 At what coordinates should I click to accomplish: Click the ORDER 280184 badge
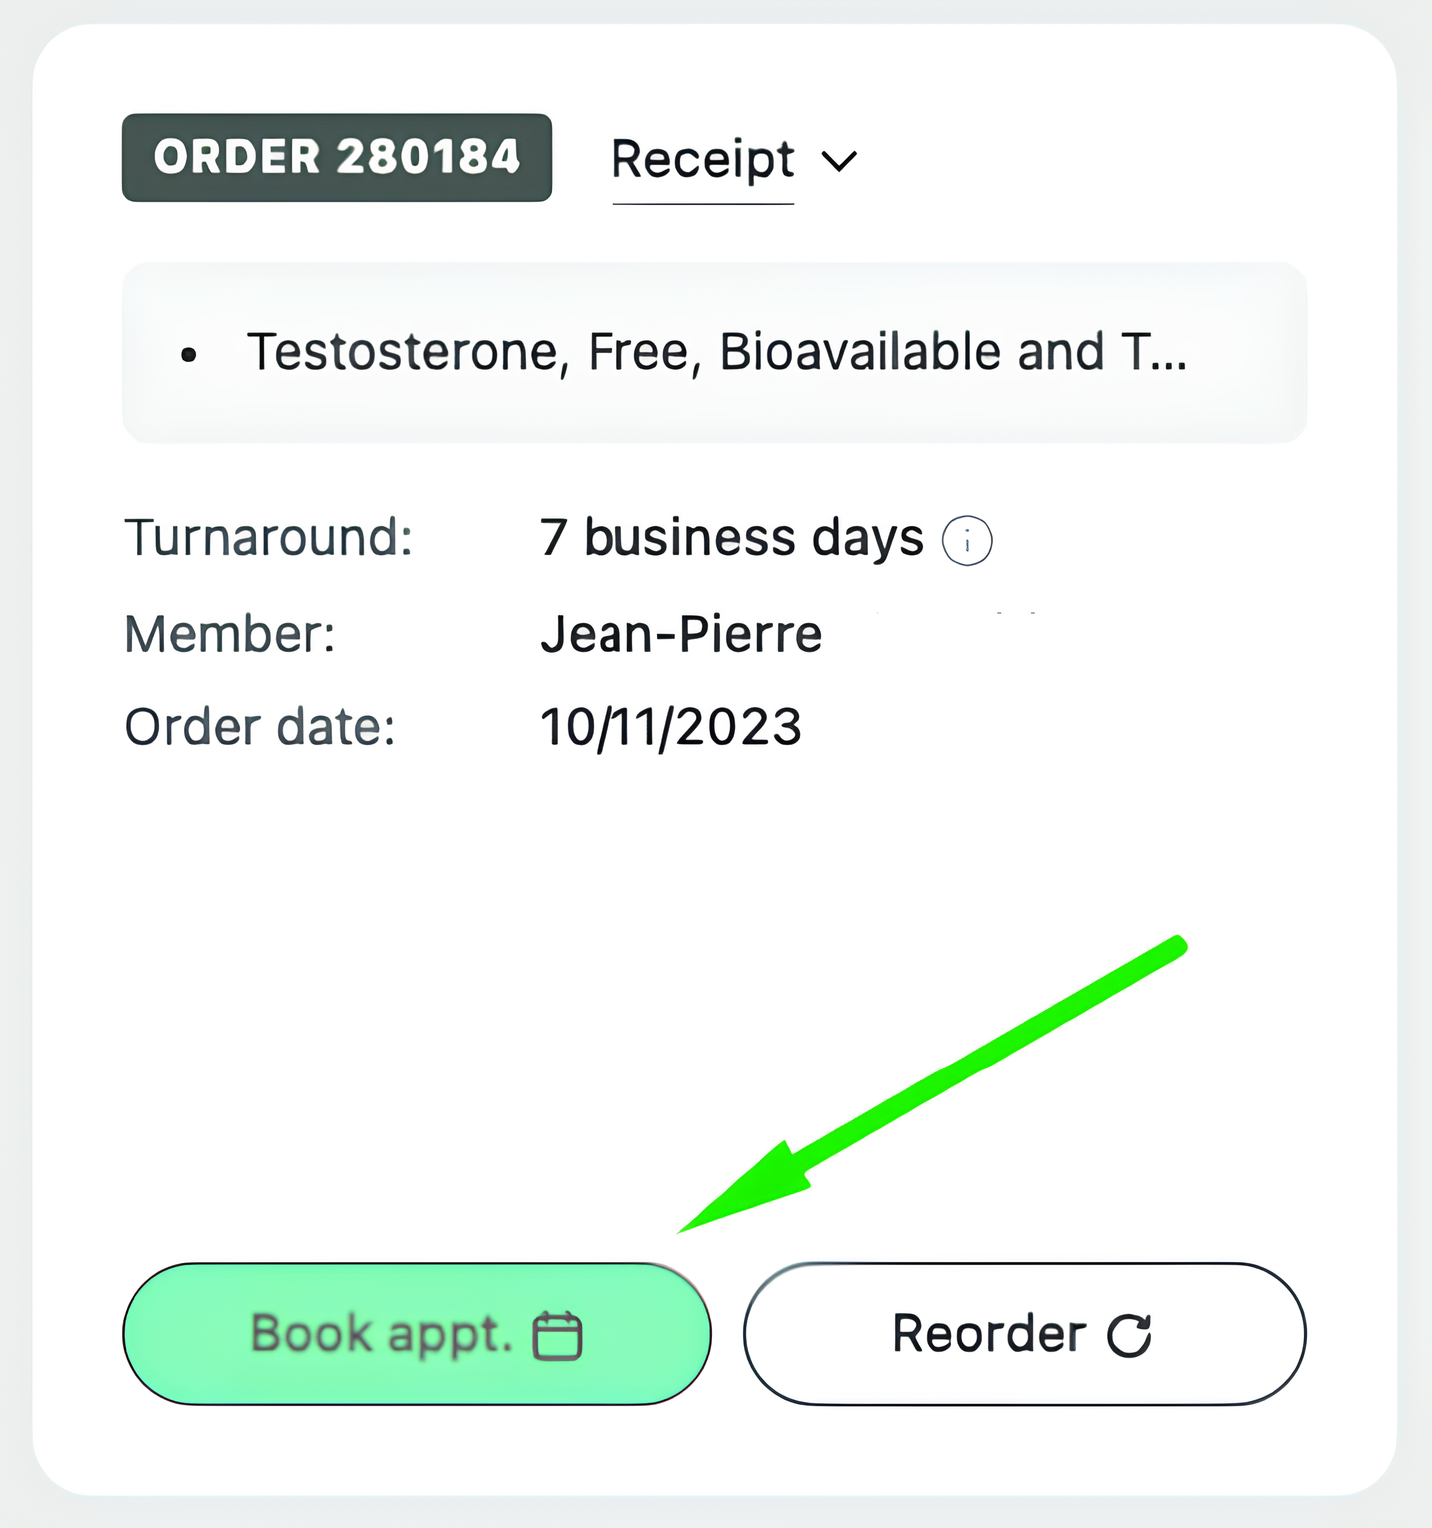[x=337, y=157]
